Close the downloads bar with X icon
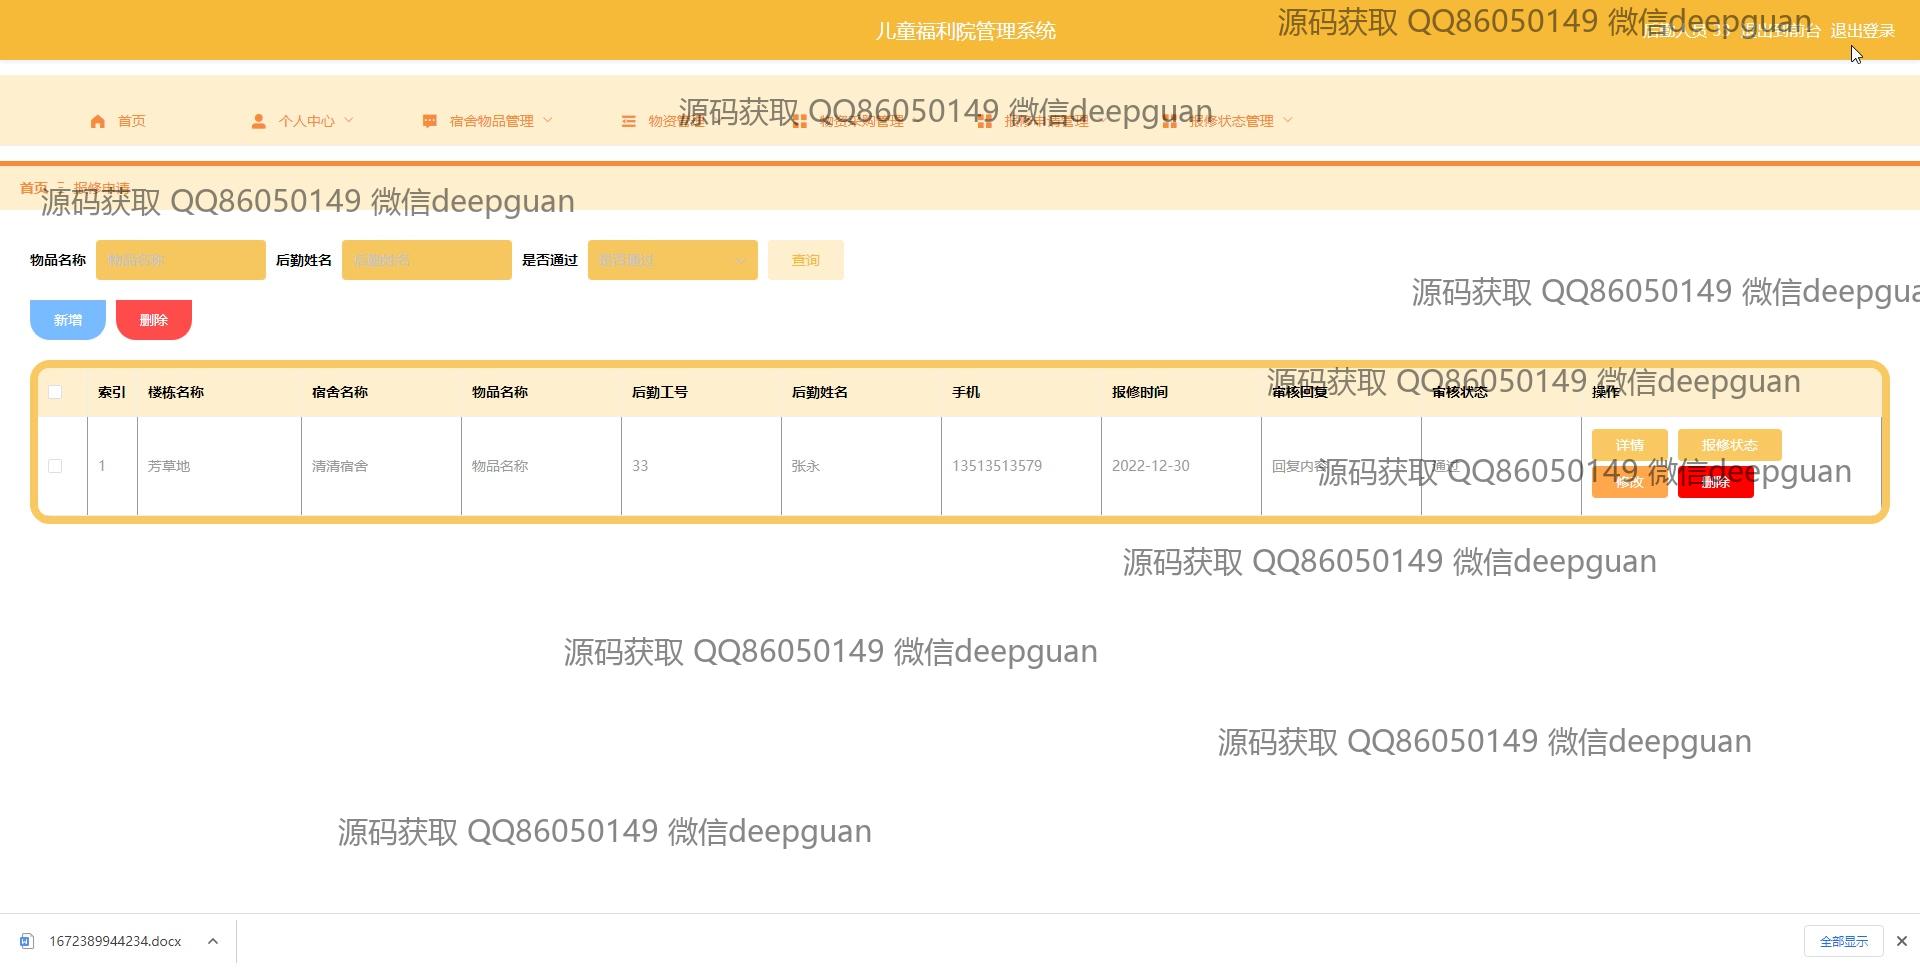 tap(1901, 941)
